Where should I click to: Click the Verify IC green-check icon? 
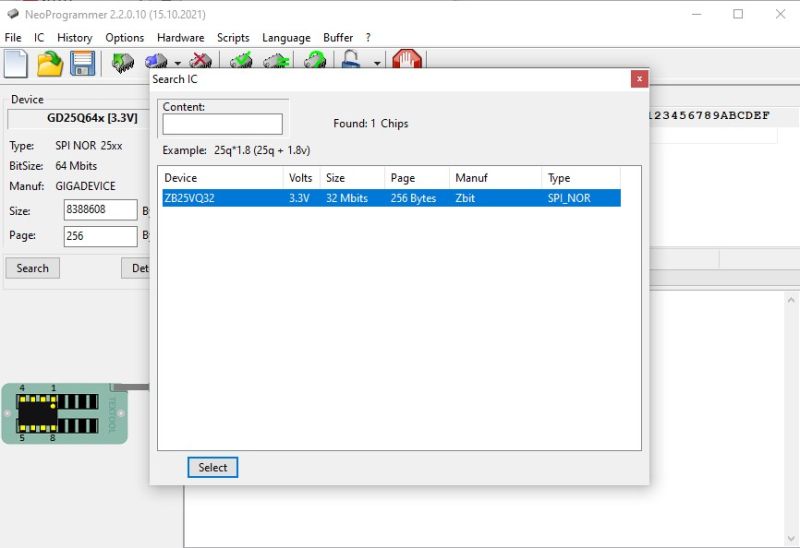coord(241,61)
